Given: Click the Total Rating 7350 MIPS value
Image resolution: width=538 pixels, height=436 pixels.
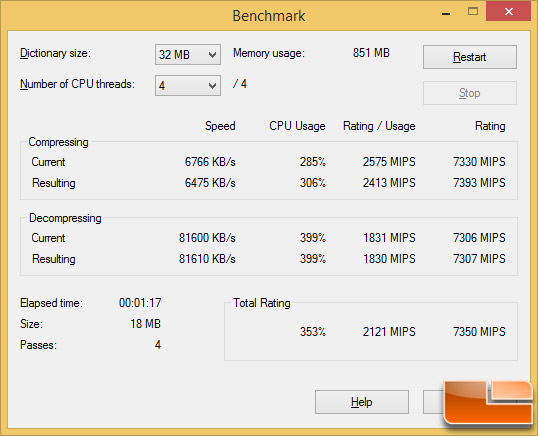Looking at the screenshot, I should 479,332.
